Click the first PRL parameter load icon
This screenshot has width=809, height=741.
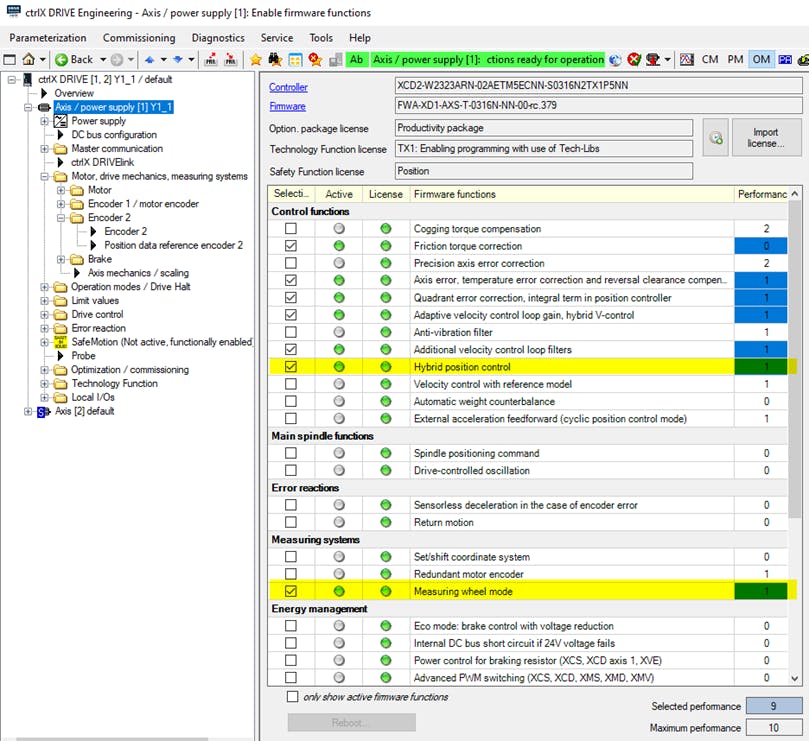tap(211, 60)
